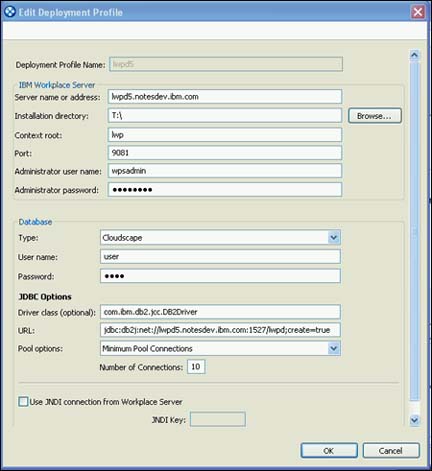Click the Administrator password field
Image resolution: width=432 pixels, height=471 pixels.
pyautogui.click(x=225, y=190)
